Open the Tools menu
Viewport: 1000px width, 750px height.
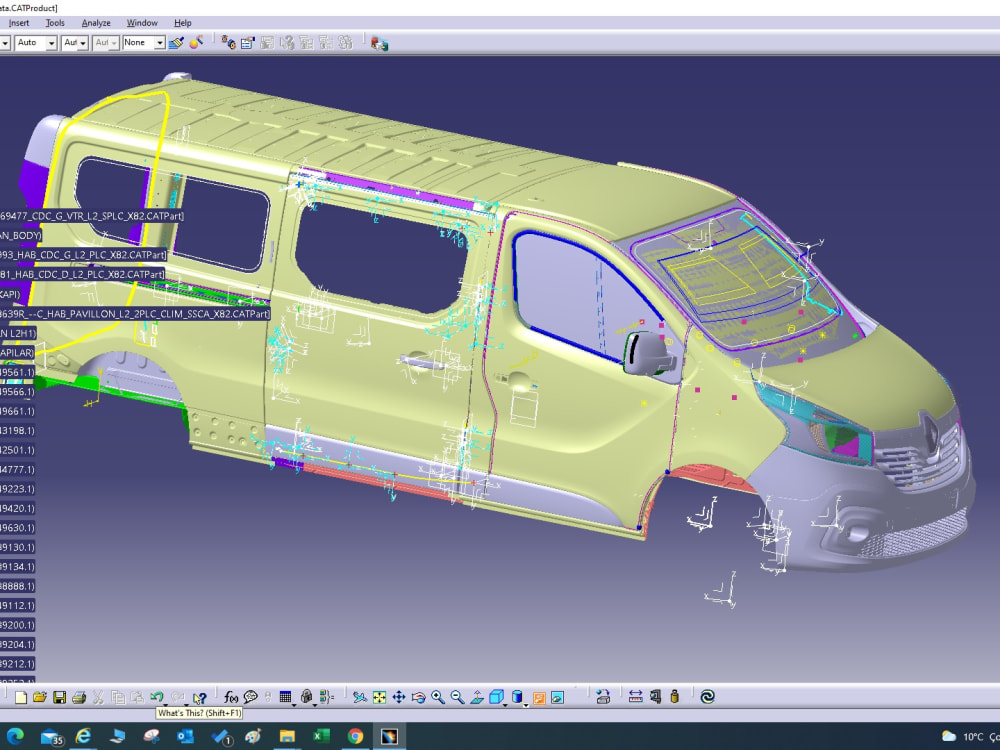55,23
